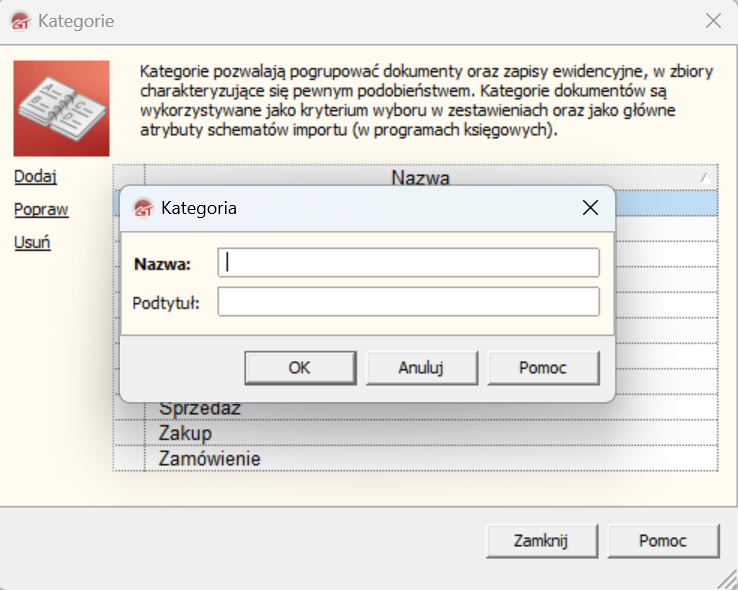738x590 pixels.
Task: Select the Sprzedaż row
Action: tap(415, 410)
